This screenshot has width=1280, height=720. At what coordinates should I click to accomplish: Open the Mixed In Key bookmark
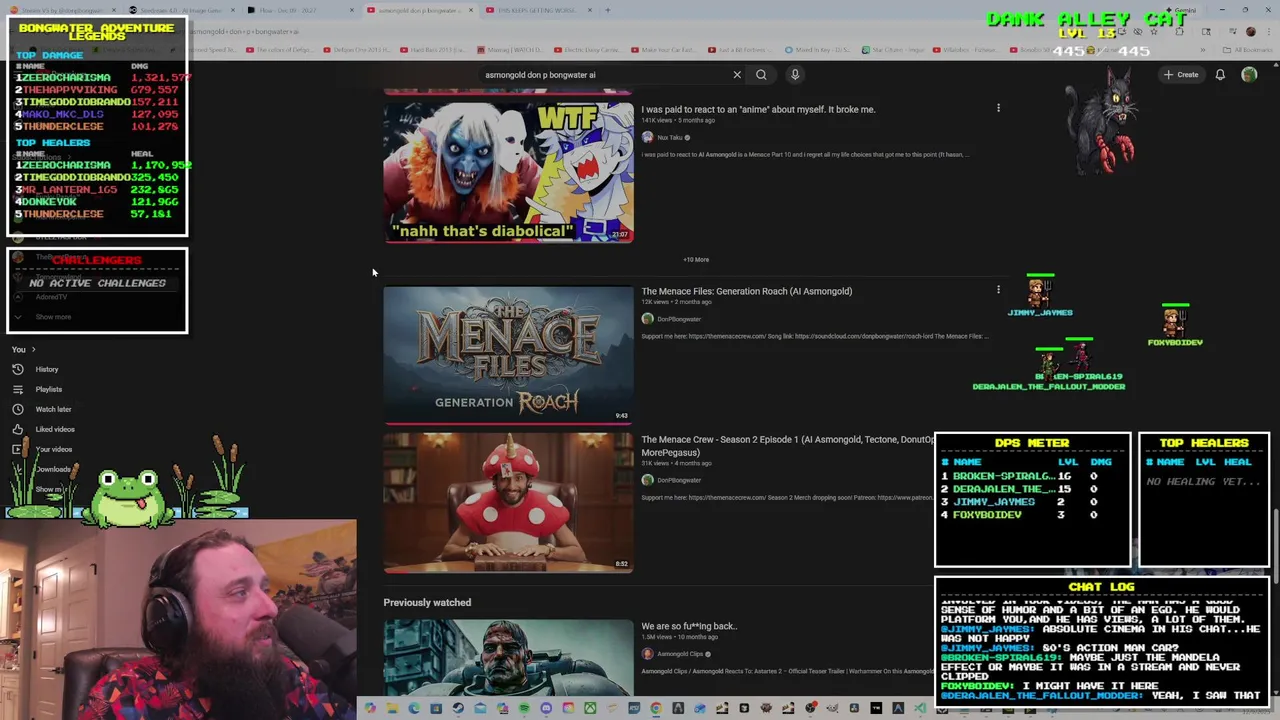(x=818, y=49)
